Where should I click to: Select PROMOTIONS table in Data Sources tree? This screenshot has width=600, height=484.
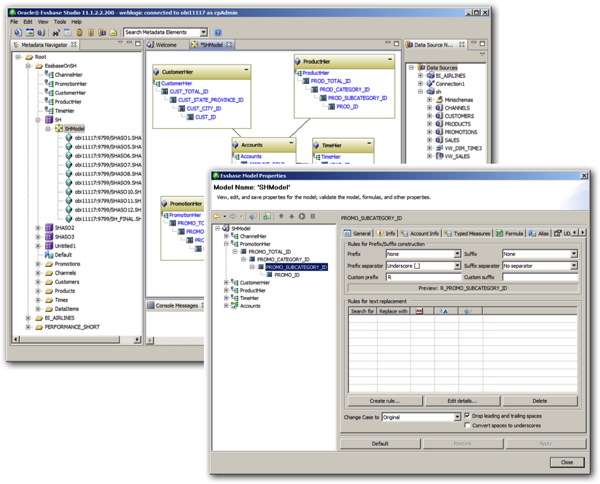coord(461,132)
